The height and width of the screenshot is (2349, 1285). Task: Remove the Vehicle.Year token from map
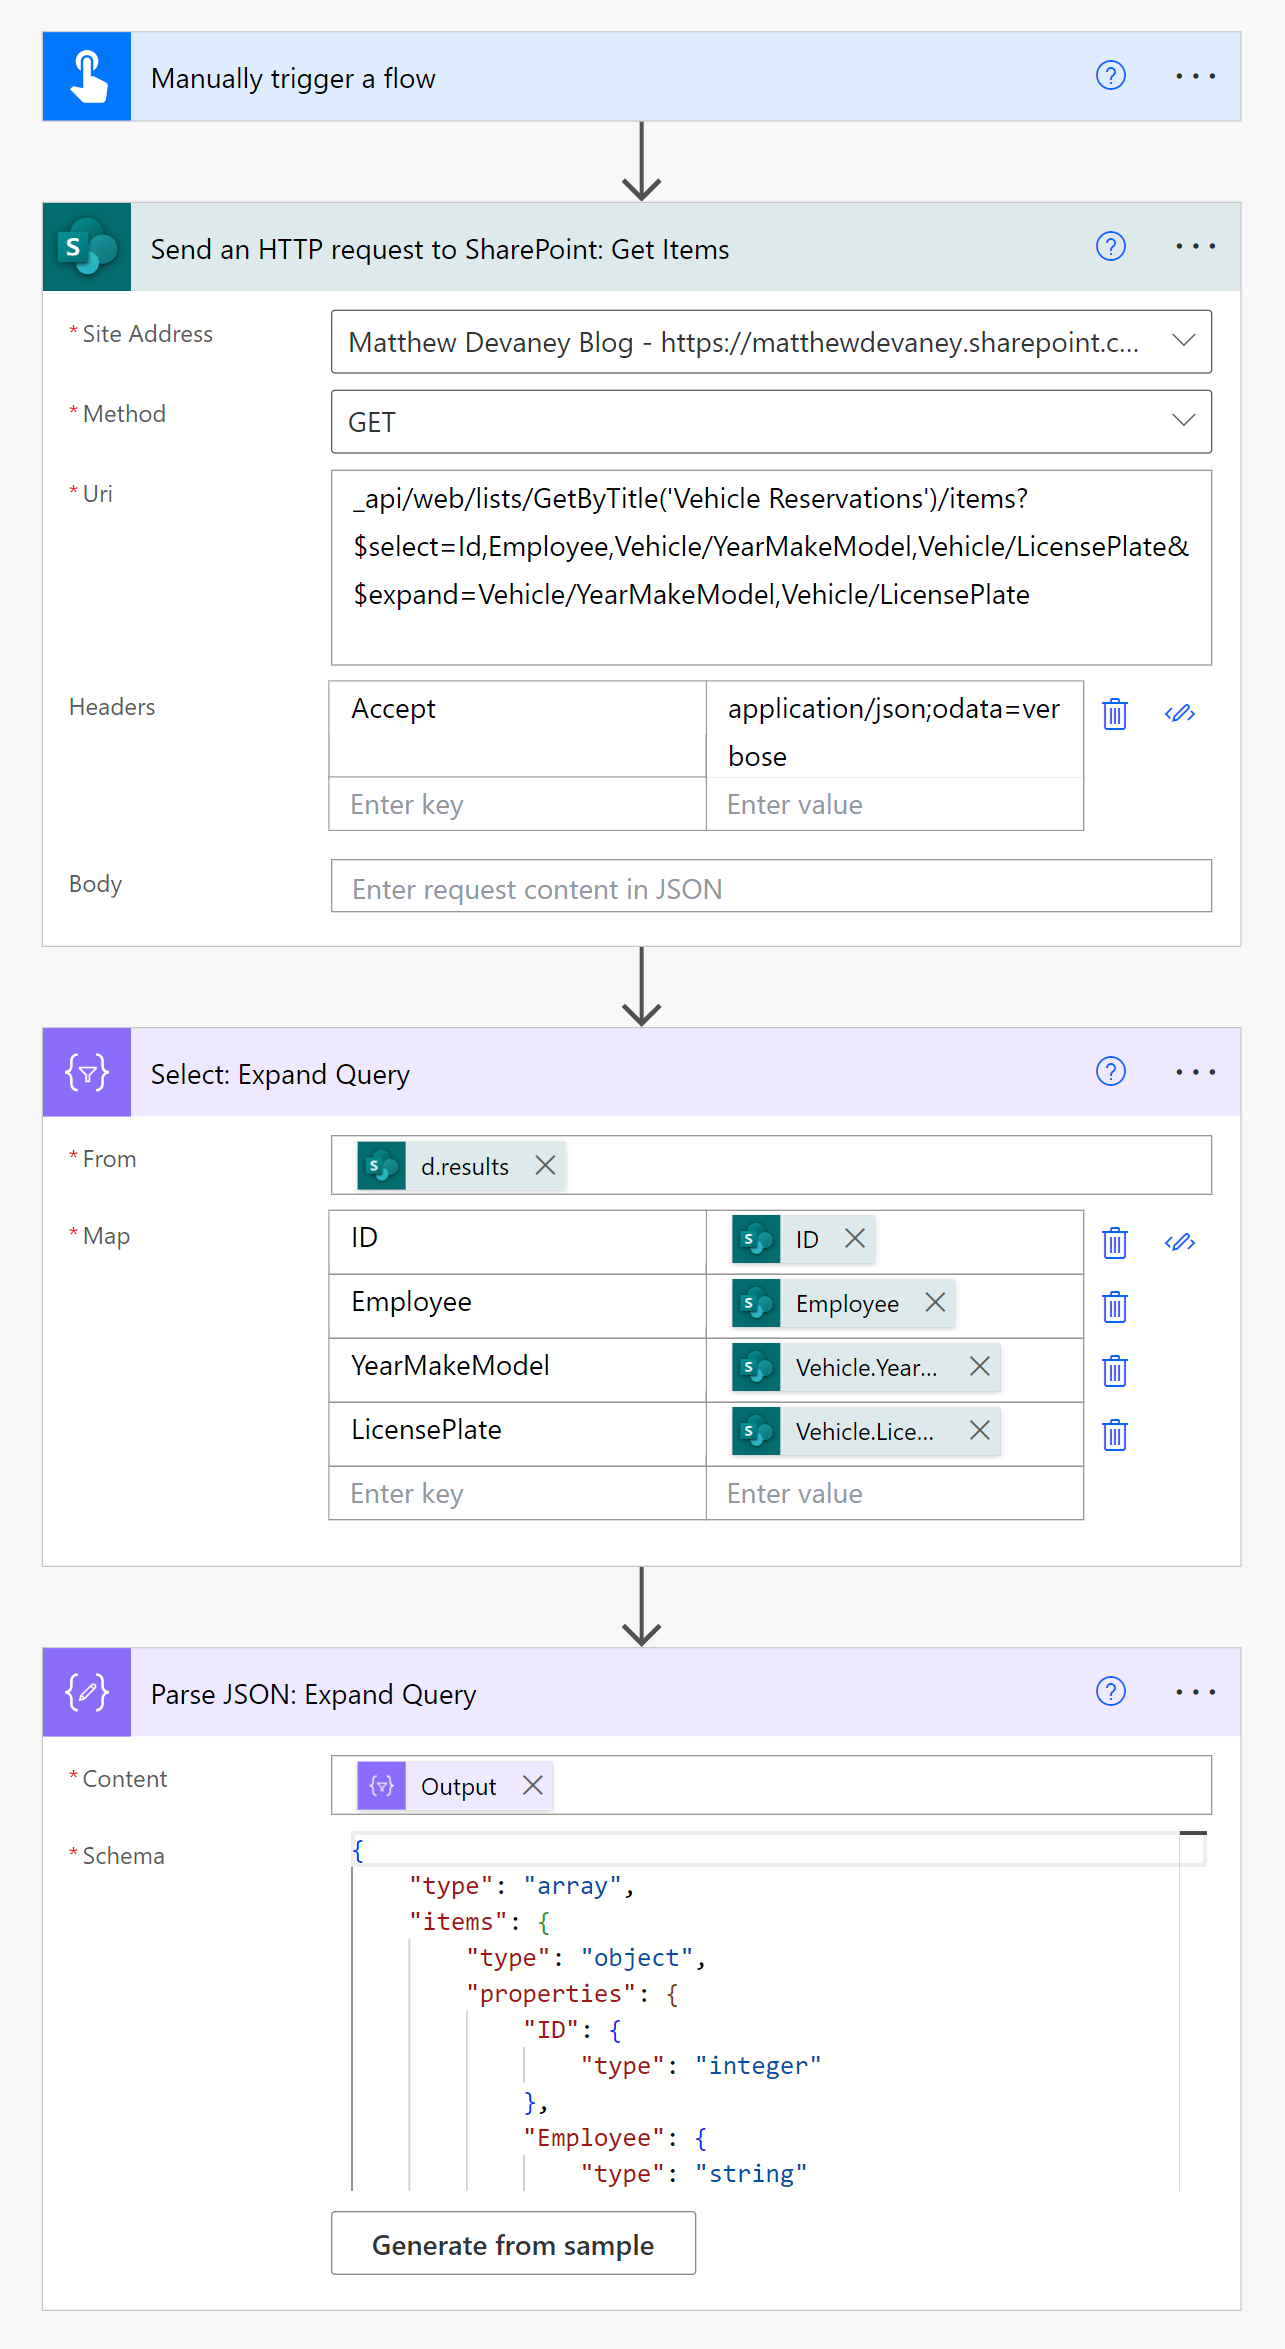click(980, 1366)
